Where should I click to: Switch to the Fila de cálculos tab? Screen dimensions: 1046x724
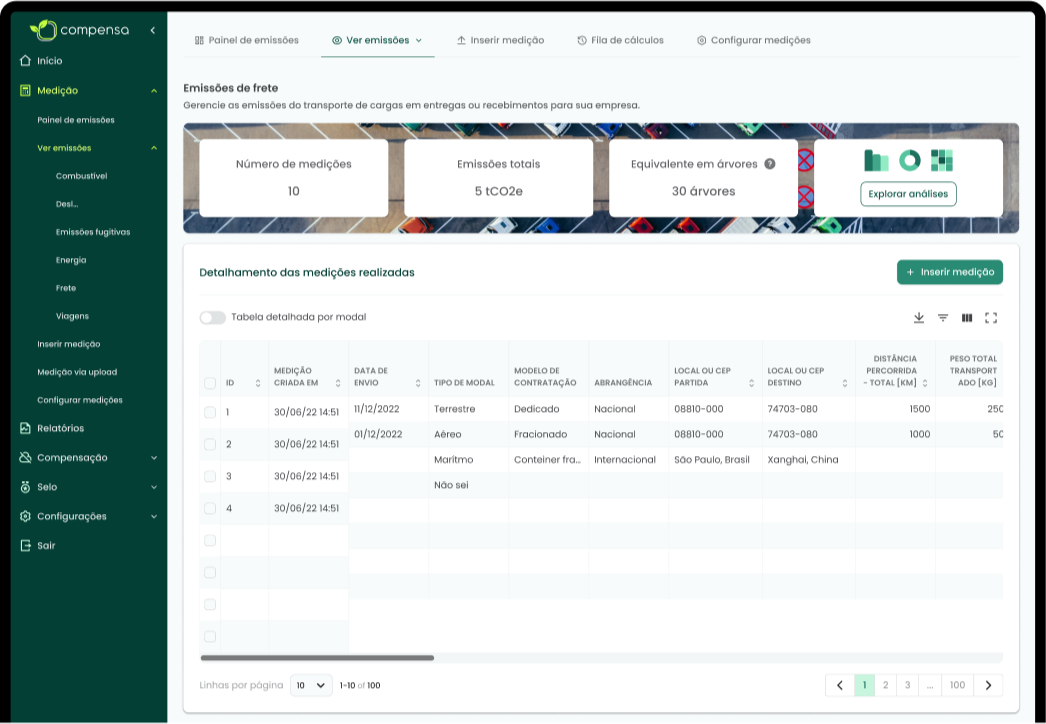(620, 40)
